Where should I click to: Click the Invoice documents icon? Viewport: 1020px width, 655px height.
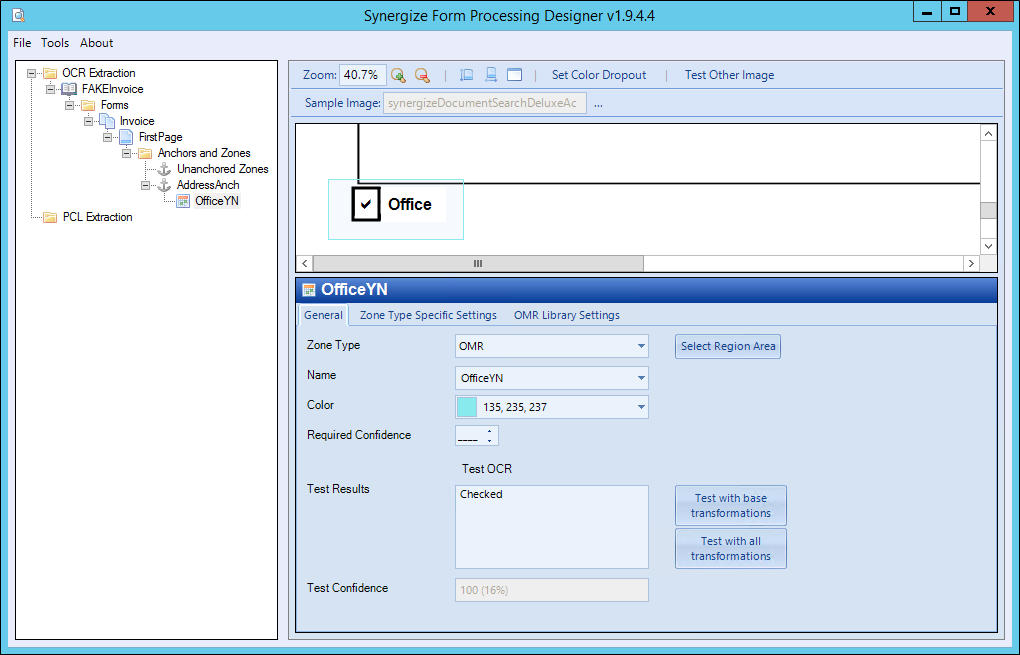tap(107, 121)
